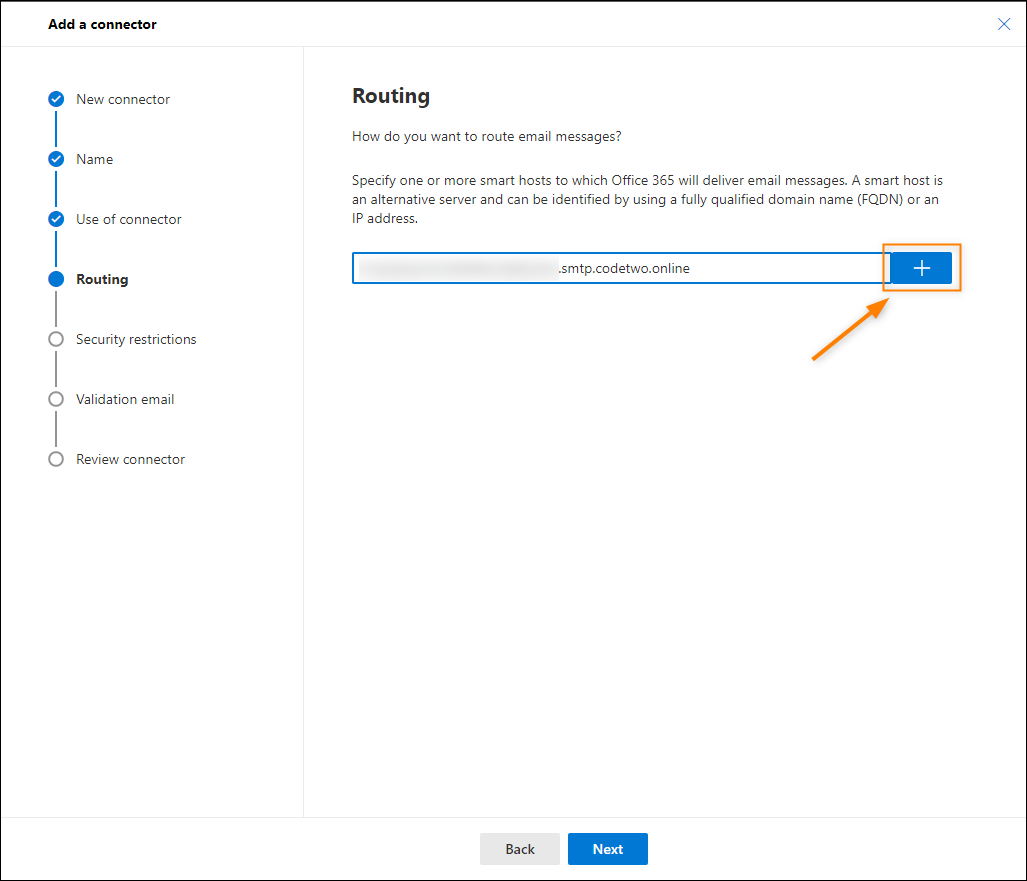Viewport: 1027px width, 881px height.
Task: Click the smart host input field
Action: [621, 268]
